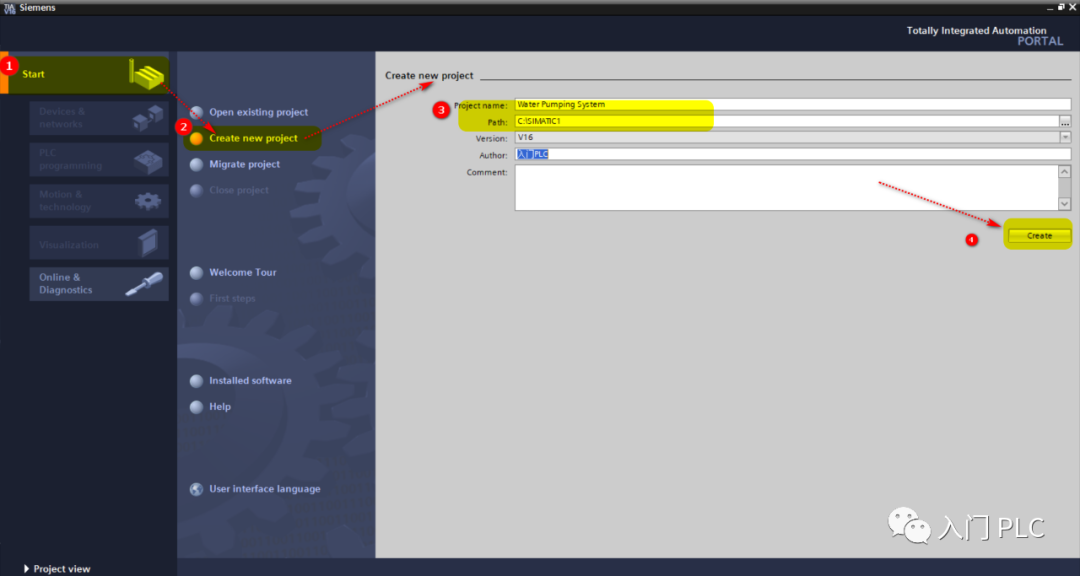The image size is (1080, 576).
Task: Select Migrate project
Action: point(245,164)
